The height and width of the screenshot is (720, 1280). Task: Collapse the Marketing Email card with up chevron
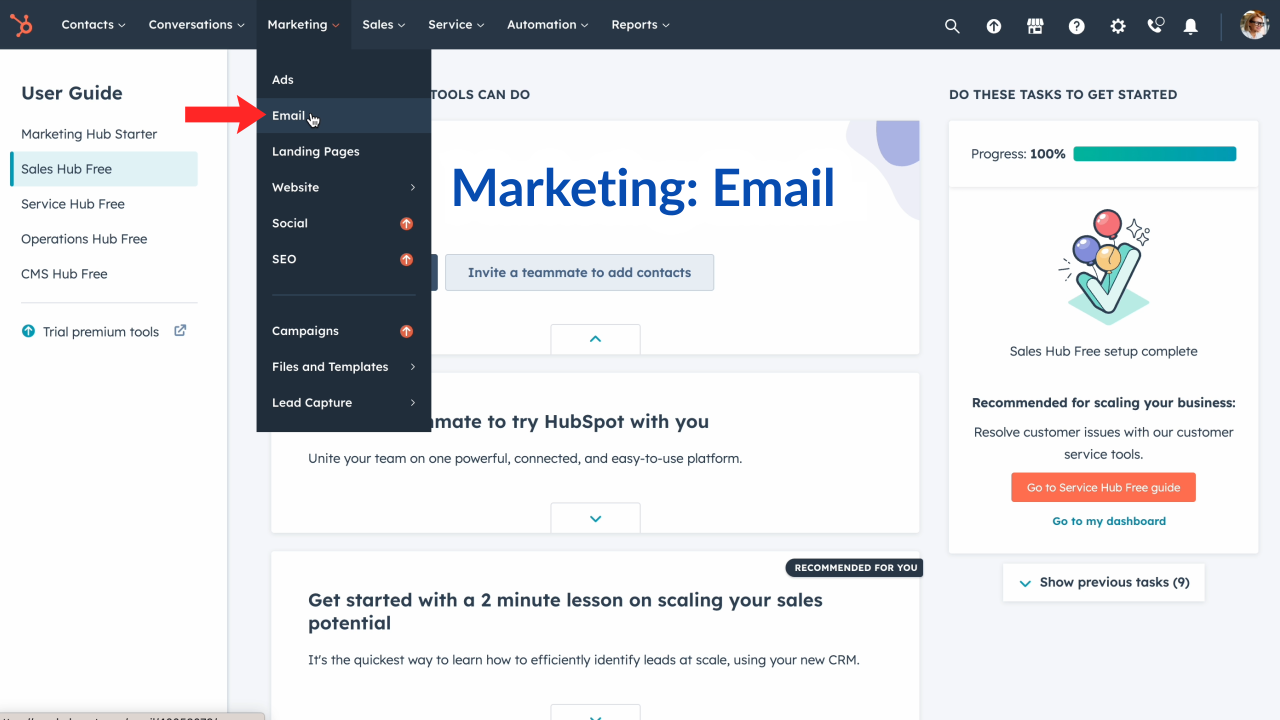[595, 339]
